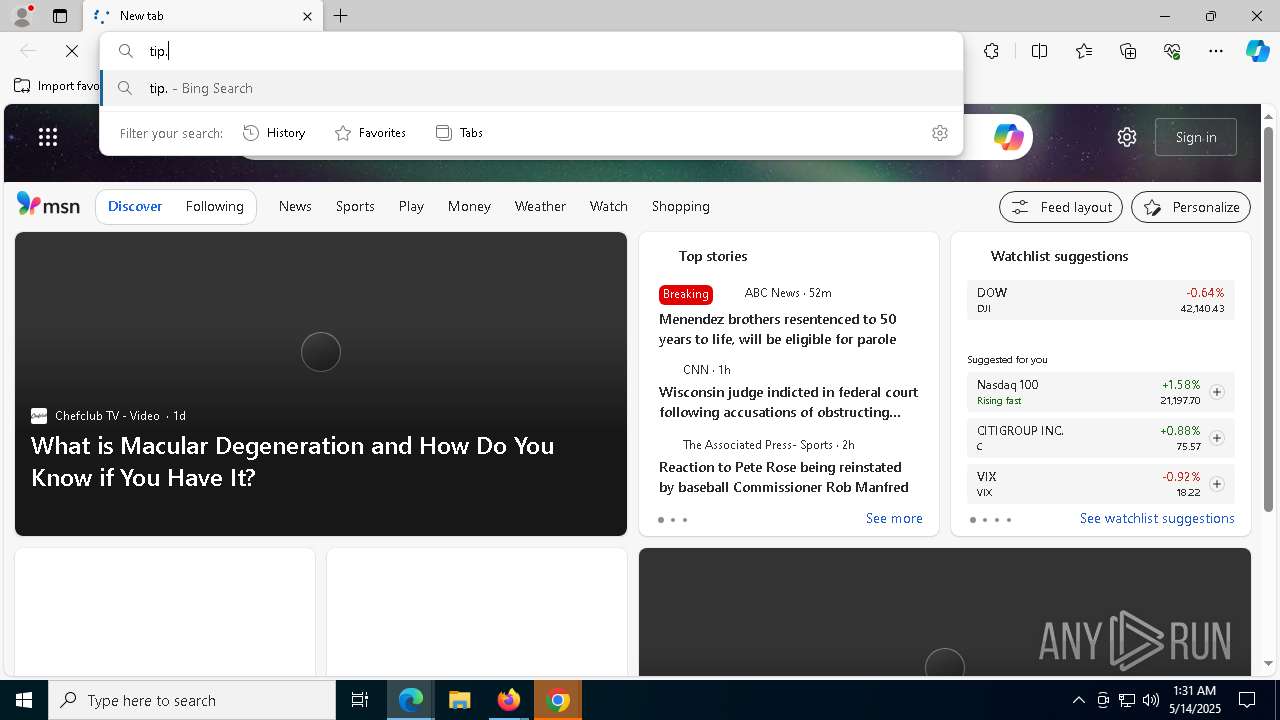1280x720 pixels.
Task: Open the Shopping menu item
Action: (x=680, y=206)
